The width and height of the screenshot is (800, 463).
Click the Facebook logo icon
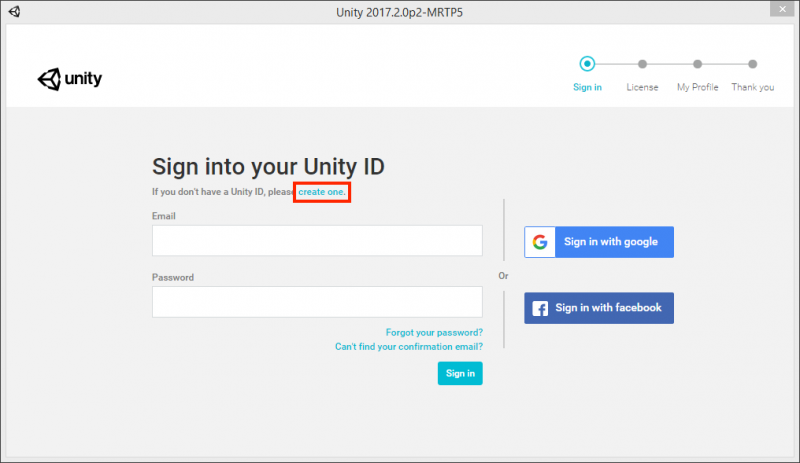(540, 308)
